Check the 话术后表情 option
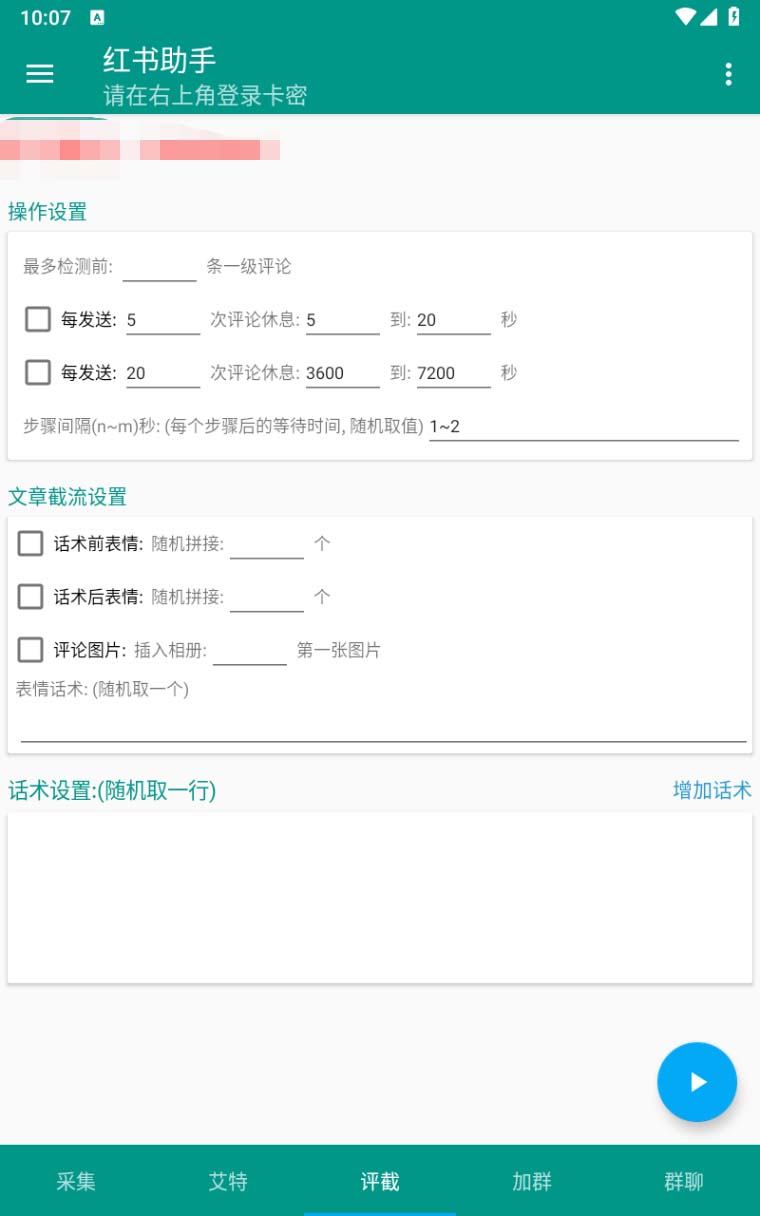Image resolution: width=760 pixels, height=1216 pixels. click(30, 596)
